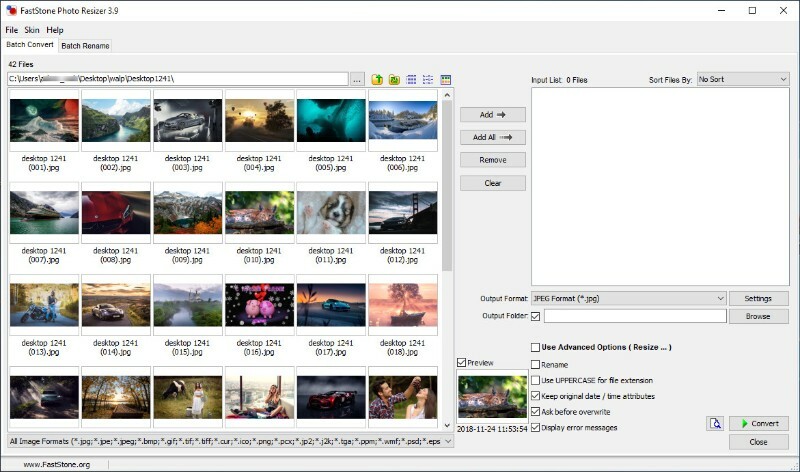Click the go up one folder icon
The height and width of the screenshot is (472, 800).
coord(377,79)
